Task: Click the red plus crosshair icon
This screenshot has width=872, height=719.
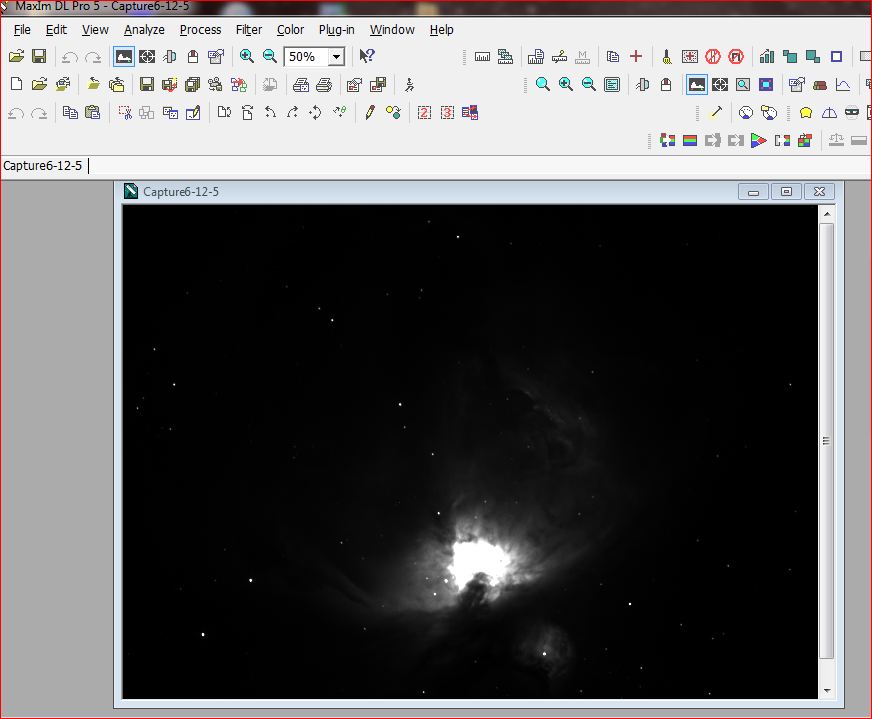Action: tap(636, 57)
